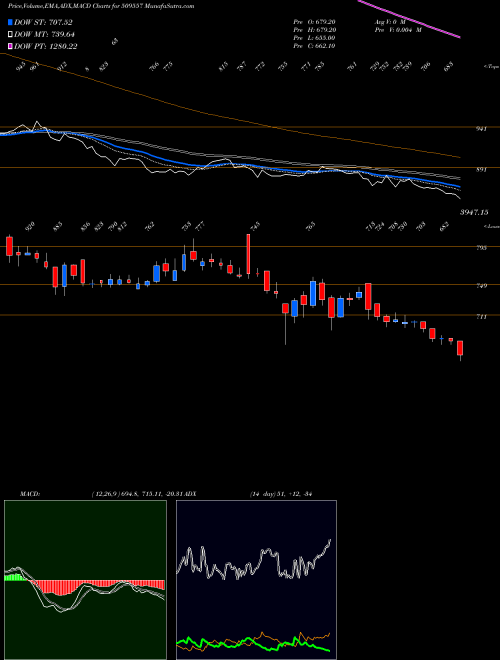Click the magenta long-term trend line

click(x=408, y=19)
